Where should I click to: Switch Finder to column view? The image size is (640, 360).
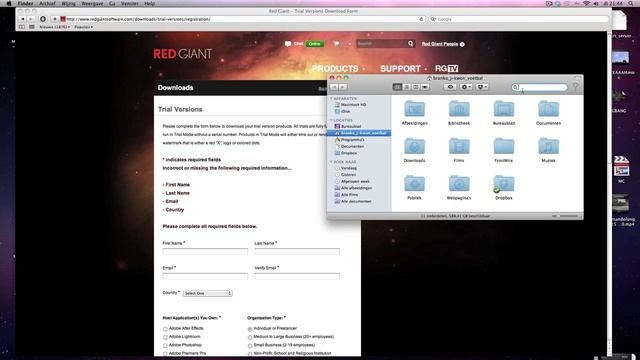click(x=416, y=87)
